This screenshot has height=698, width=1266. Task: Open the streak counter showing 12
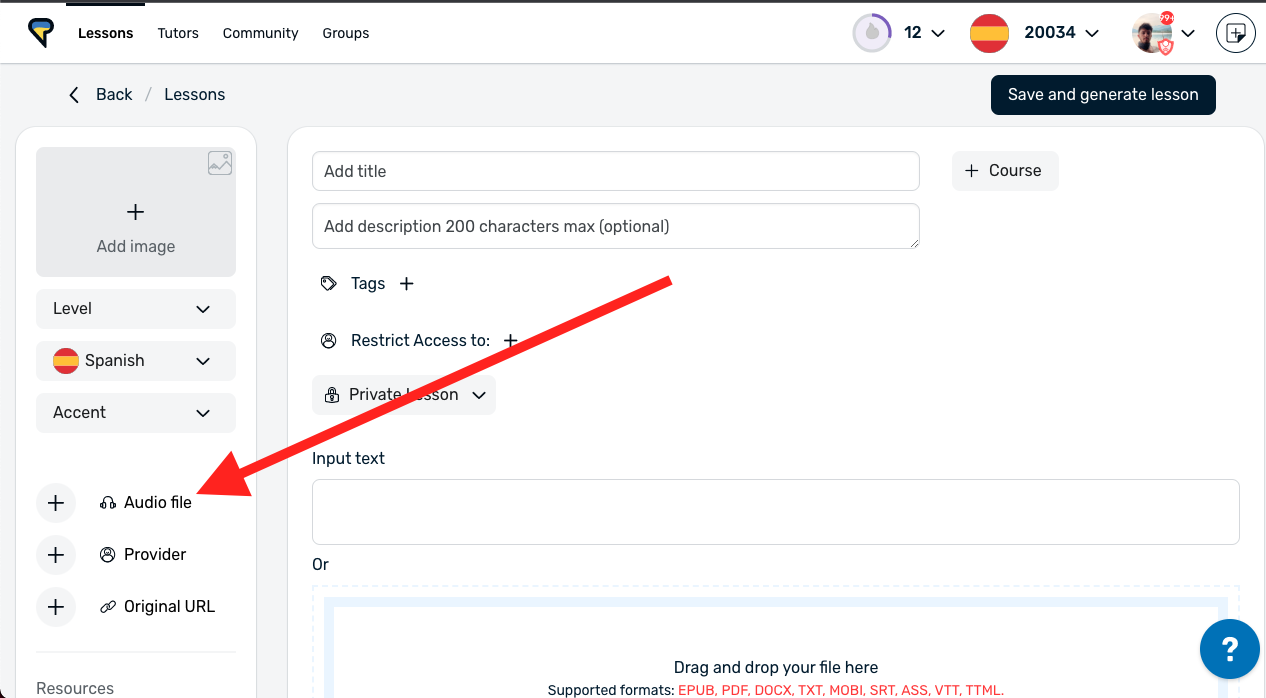pos(898,33)
